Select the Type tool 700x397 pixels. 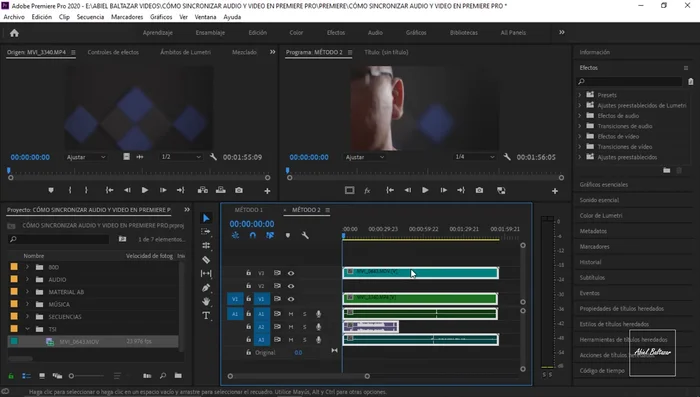(206, 316)
